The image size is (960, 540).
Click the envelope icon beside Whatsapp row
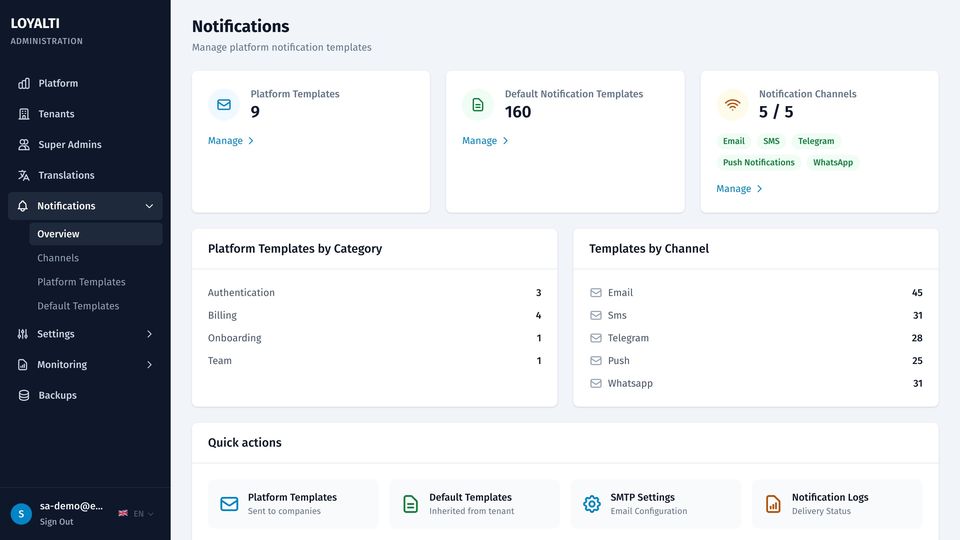(x=596, y=383)
